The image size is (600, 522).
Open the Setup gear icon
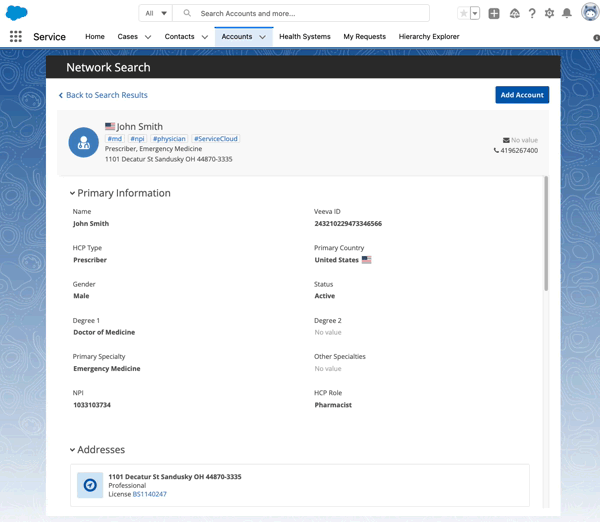549,14
